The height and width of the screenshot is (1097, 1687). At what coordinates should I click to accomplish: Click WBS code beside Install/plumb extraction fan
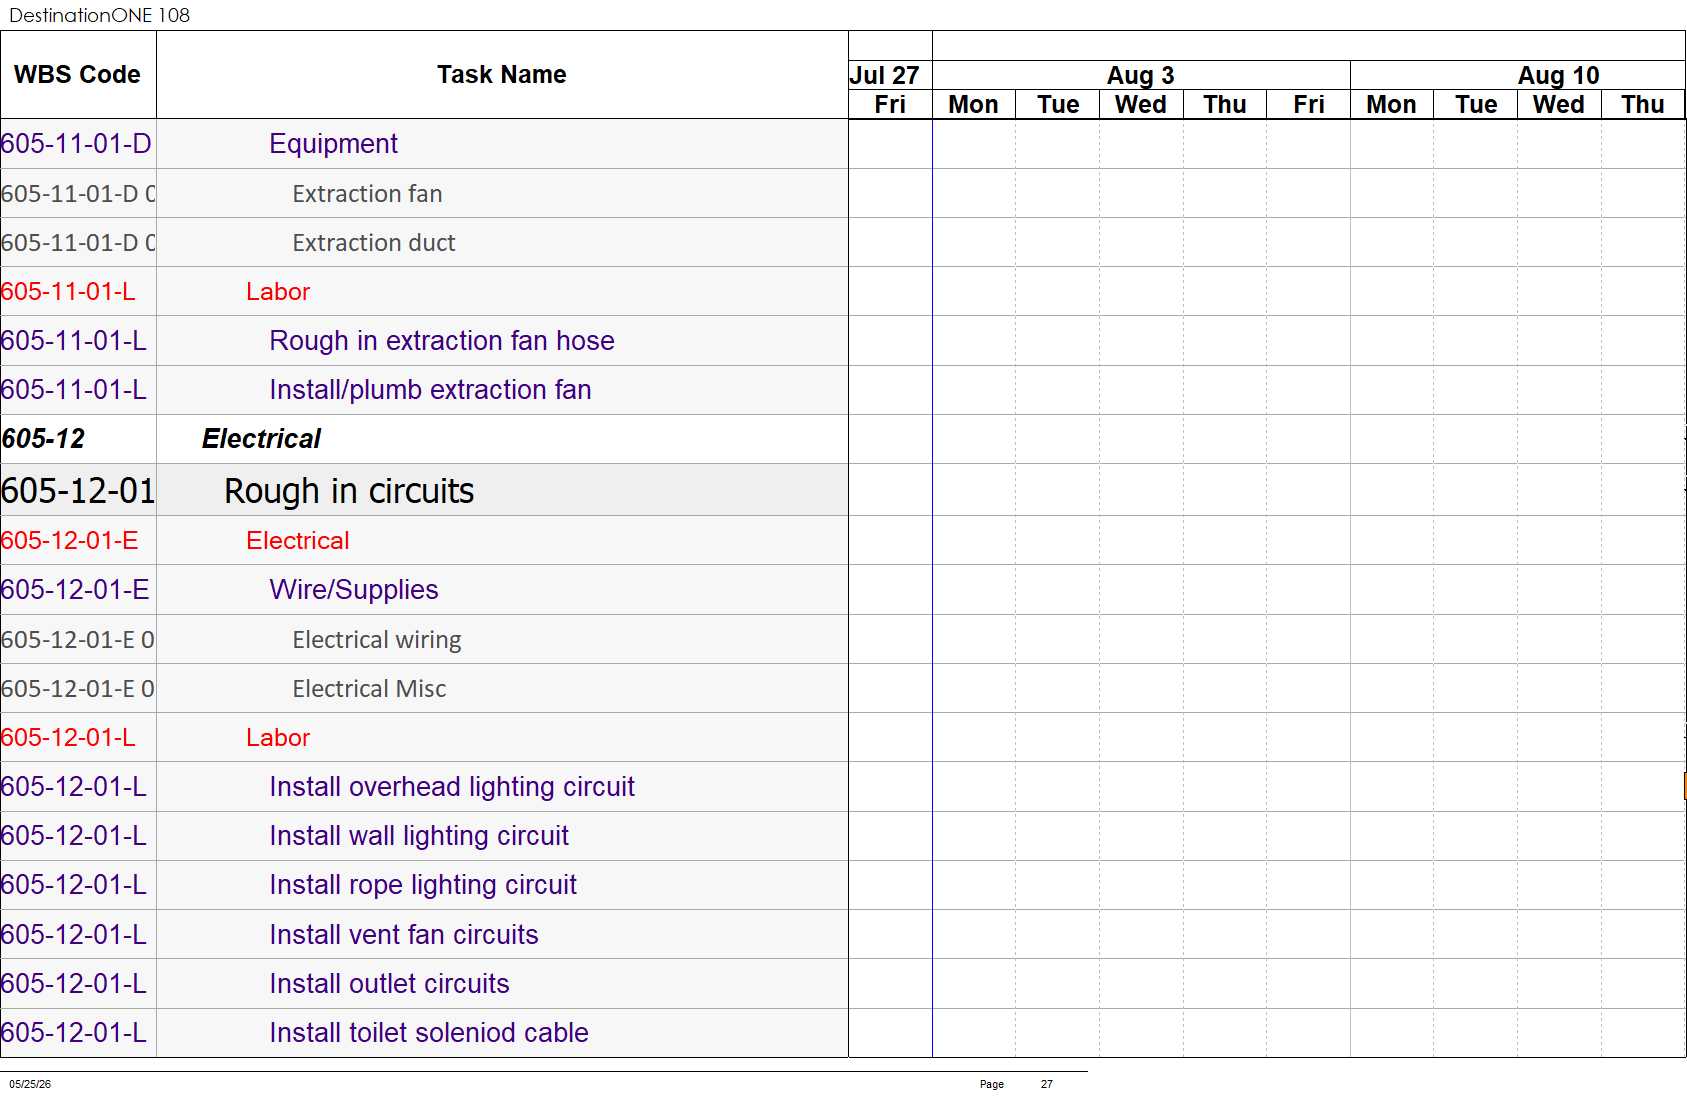74,390
